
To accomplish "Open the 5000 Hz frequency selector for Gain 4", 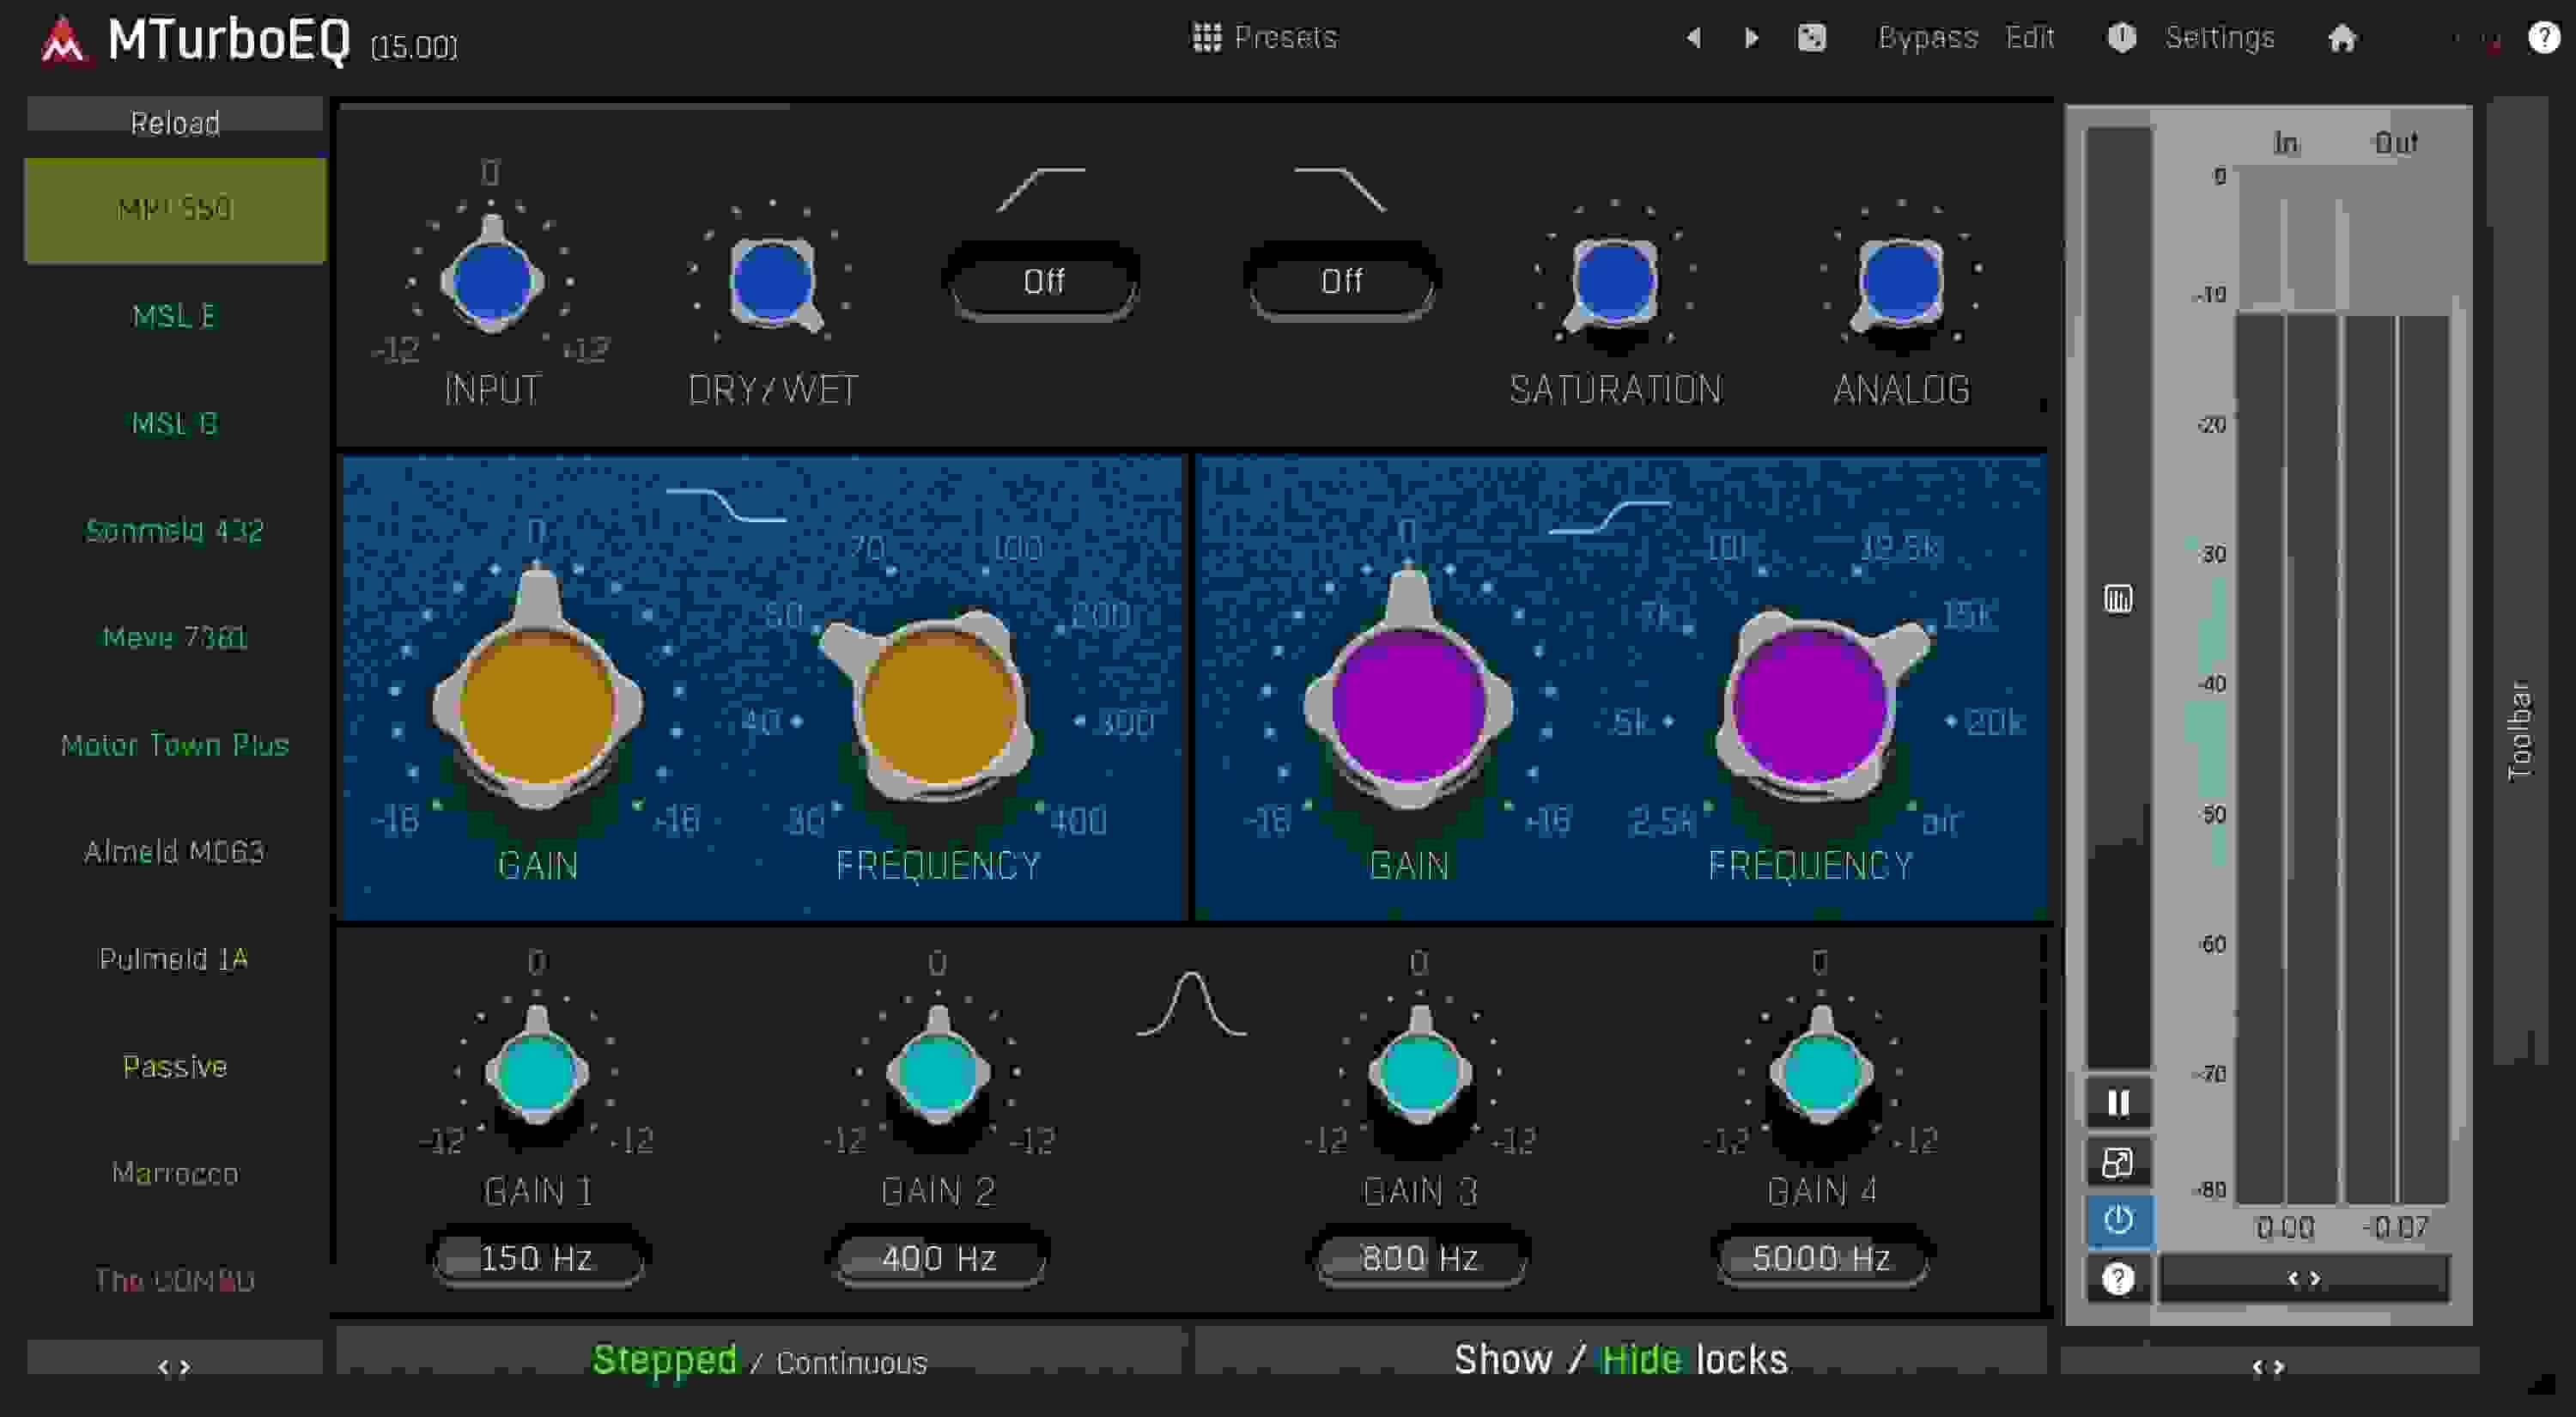I will coord(1820,1258).
